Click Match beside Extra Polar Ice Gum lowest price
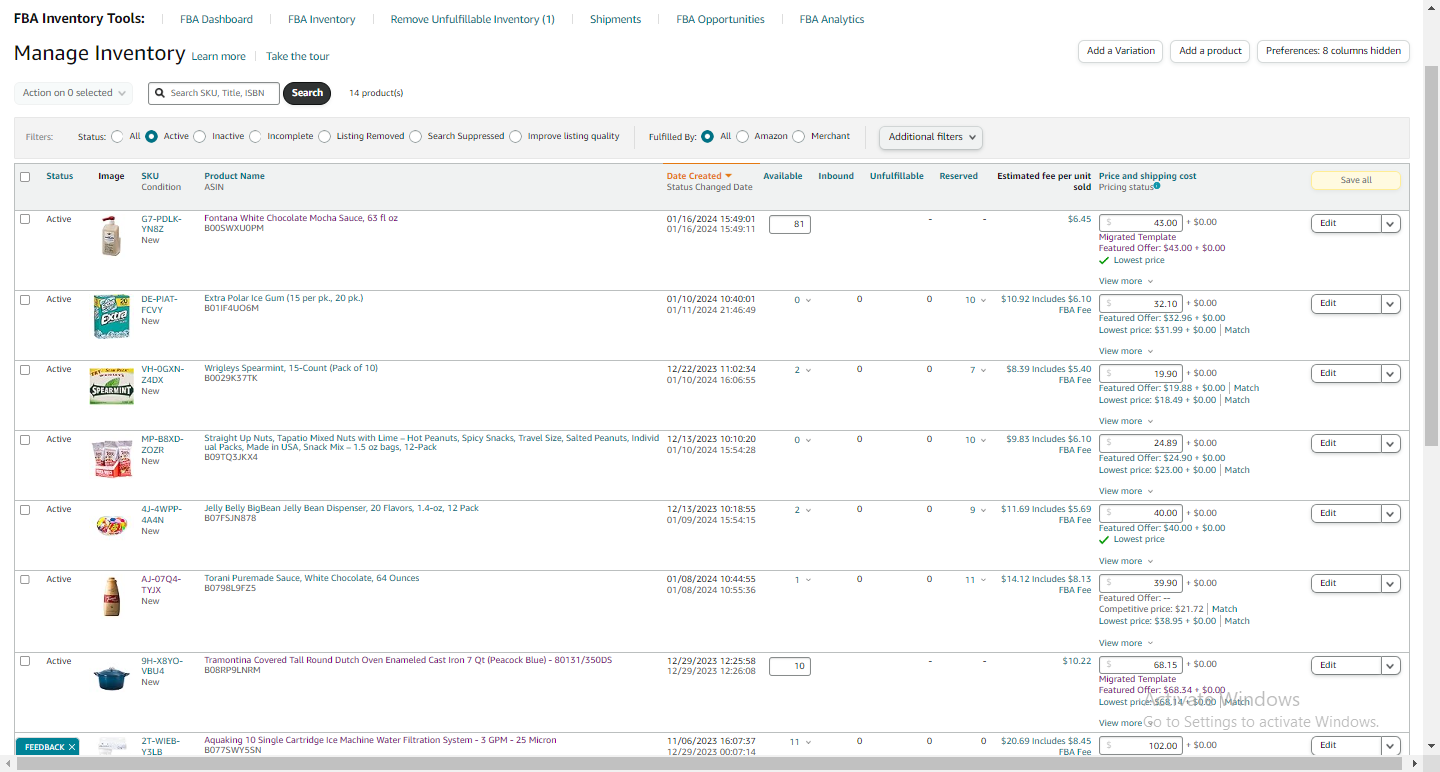This screenshot has height=772, width=1440. (x=1237, y=330)
